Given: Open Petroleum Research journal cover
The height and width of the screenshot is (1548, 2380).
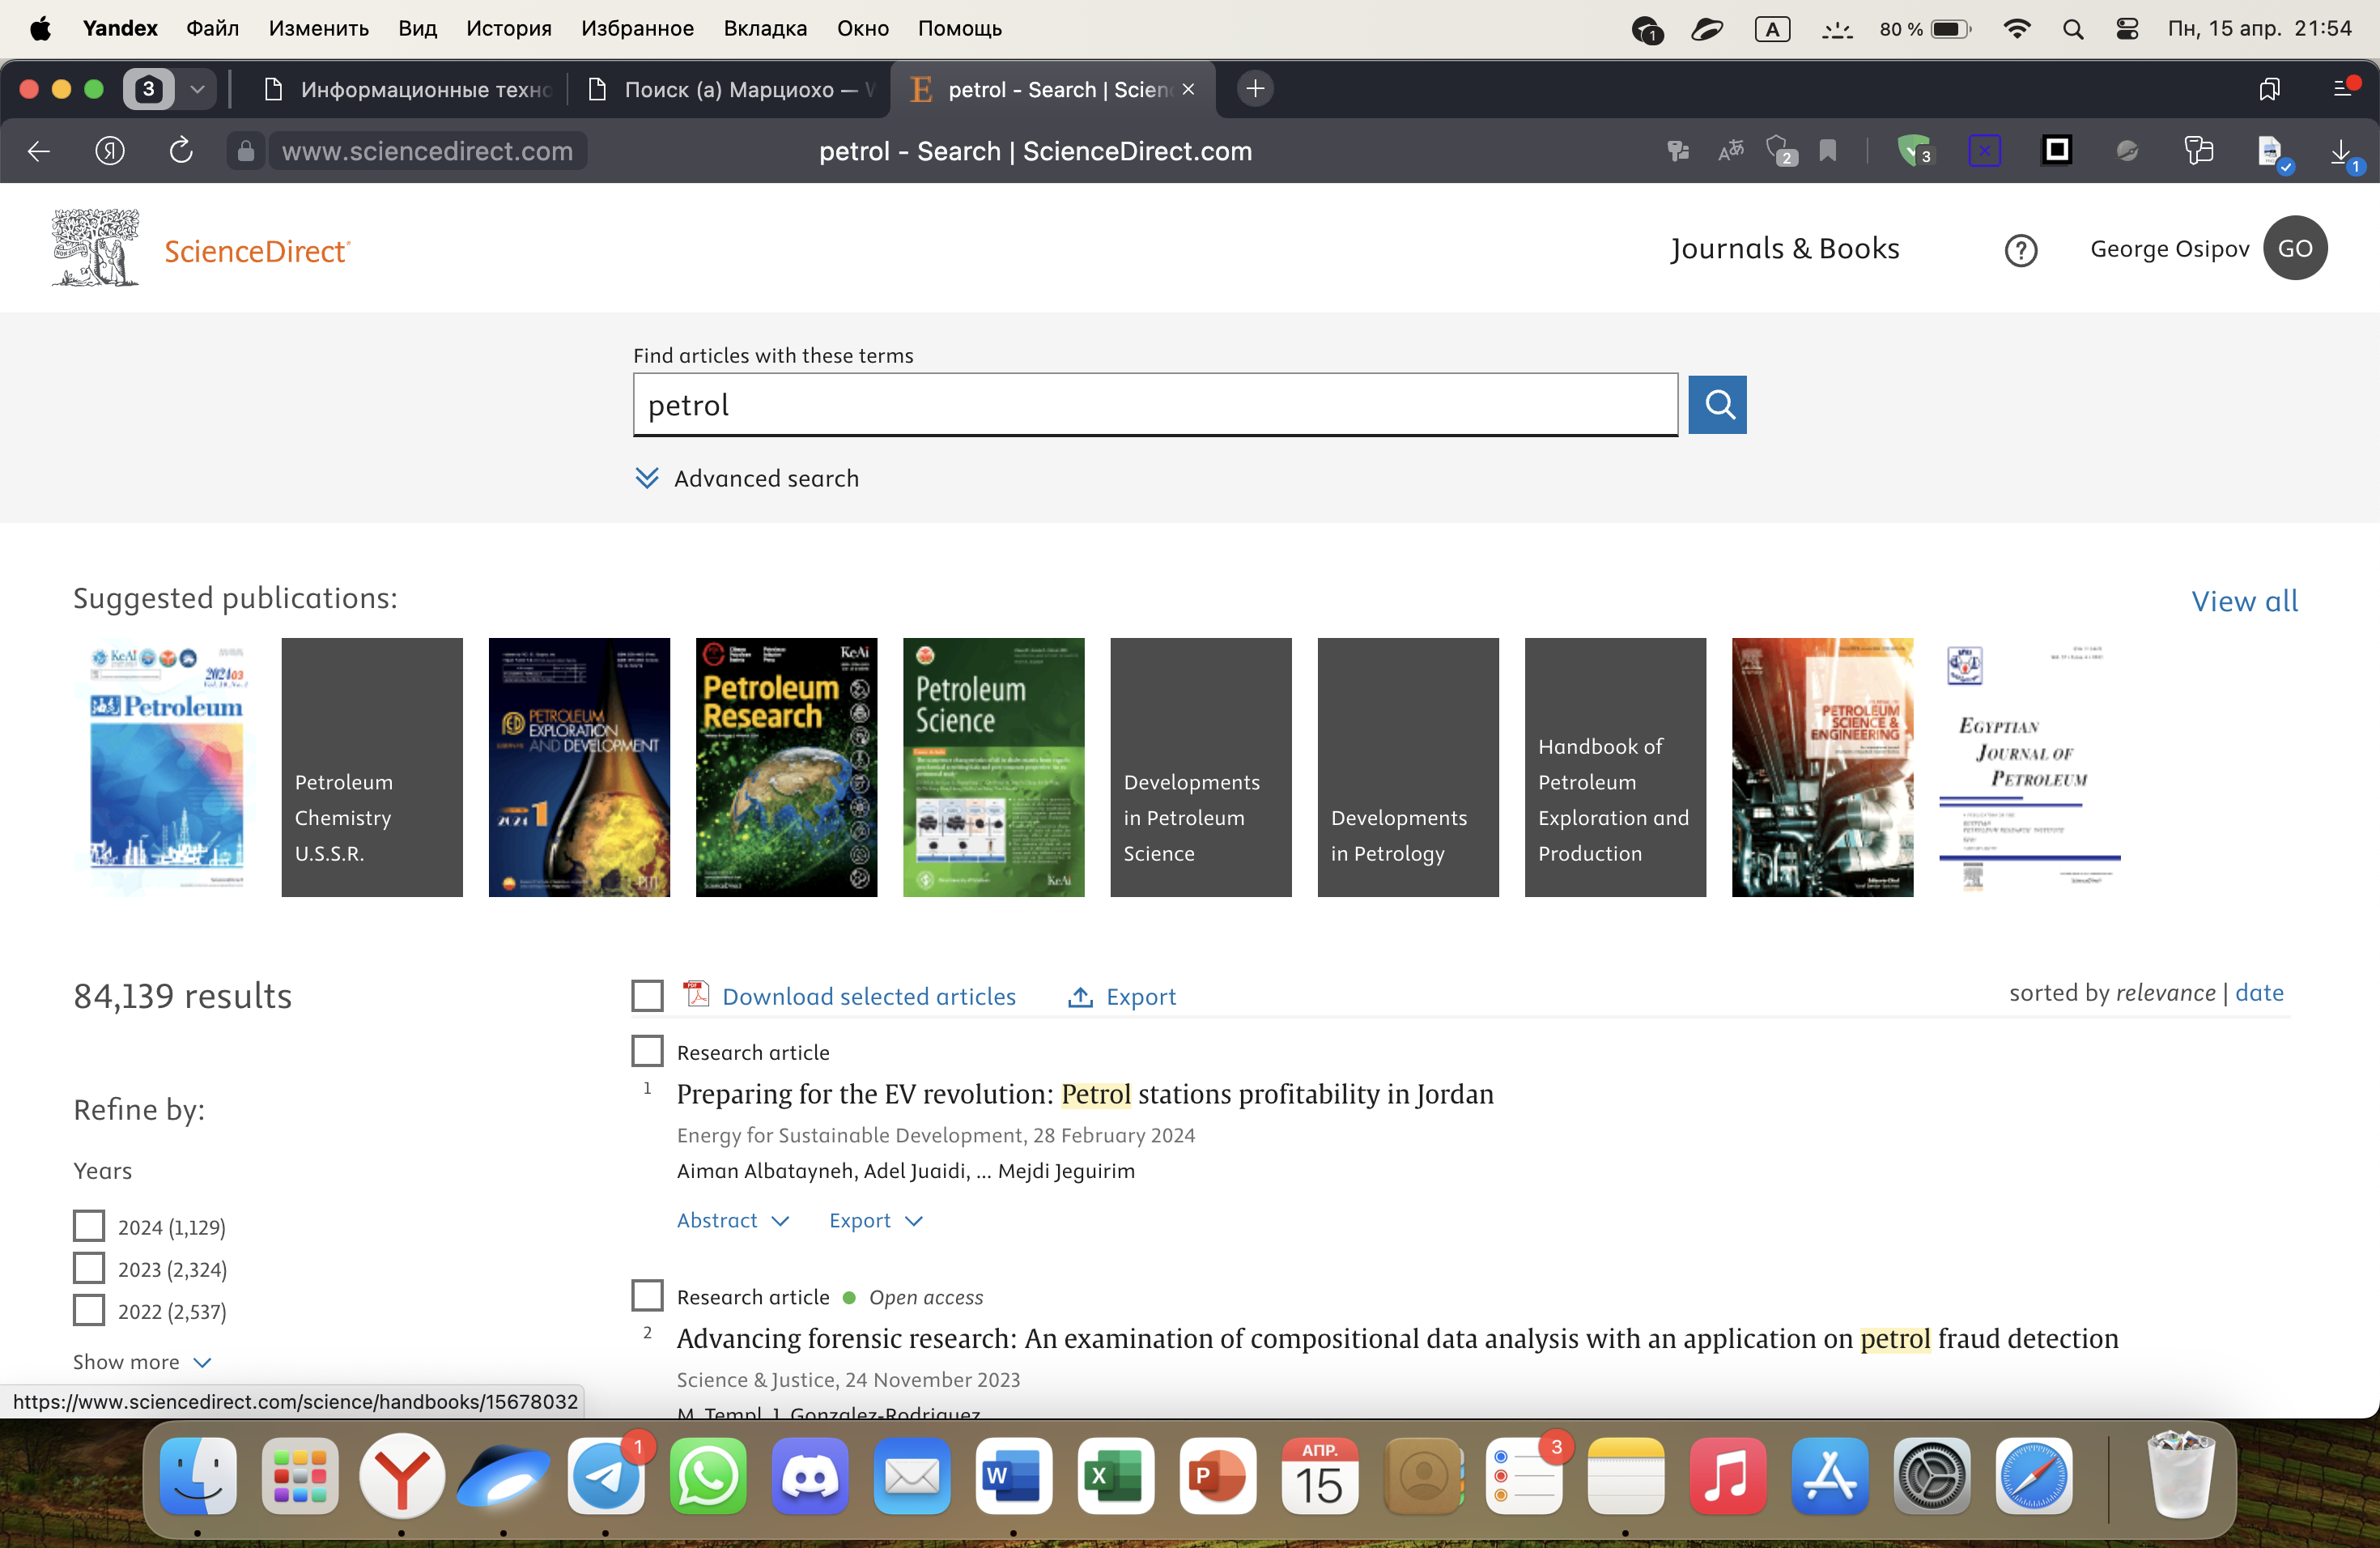Looking at the screenshot, I should click(x=786, y=767).
